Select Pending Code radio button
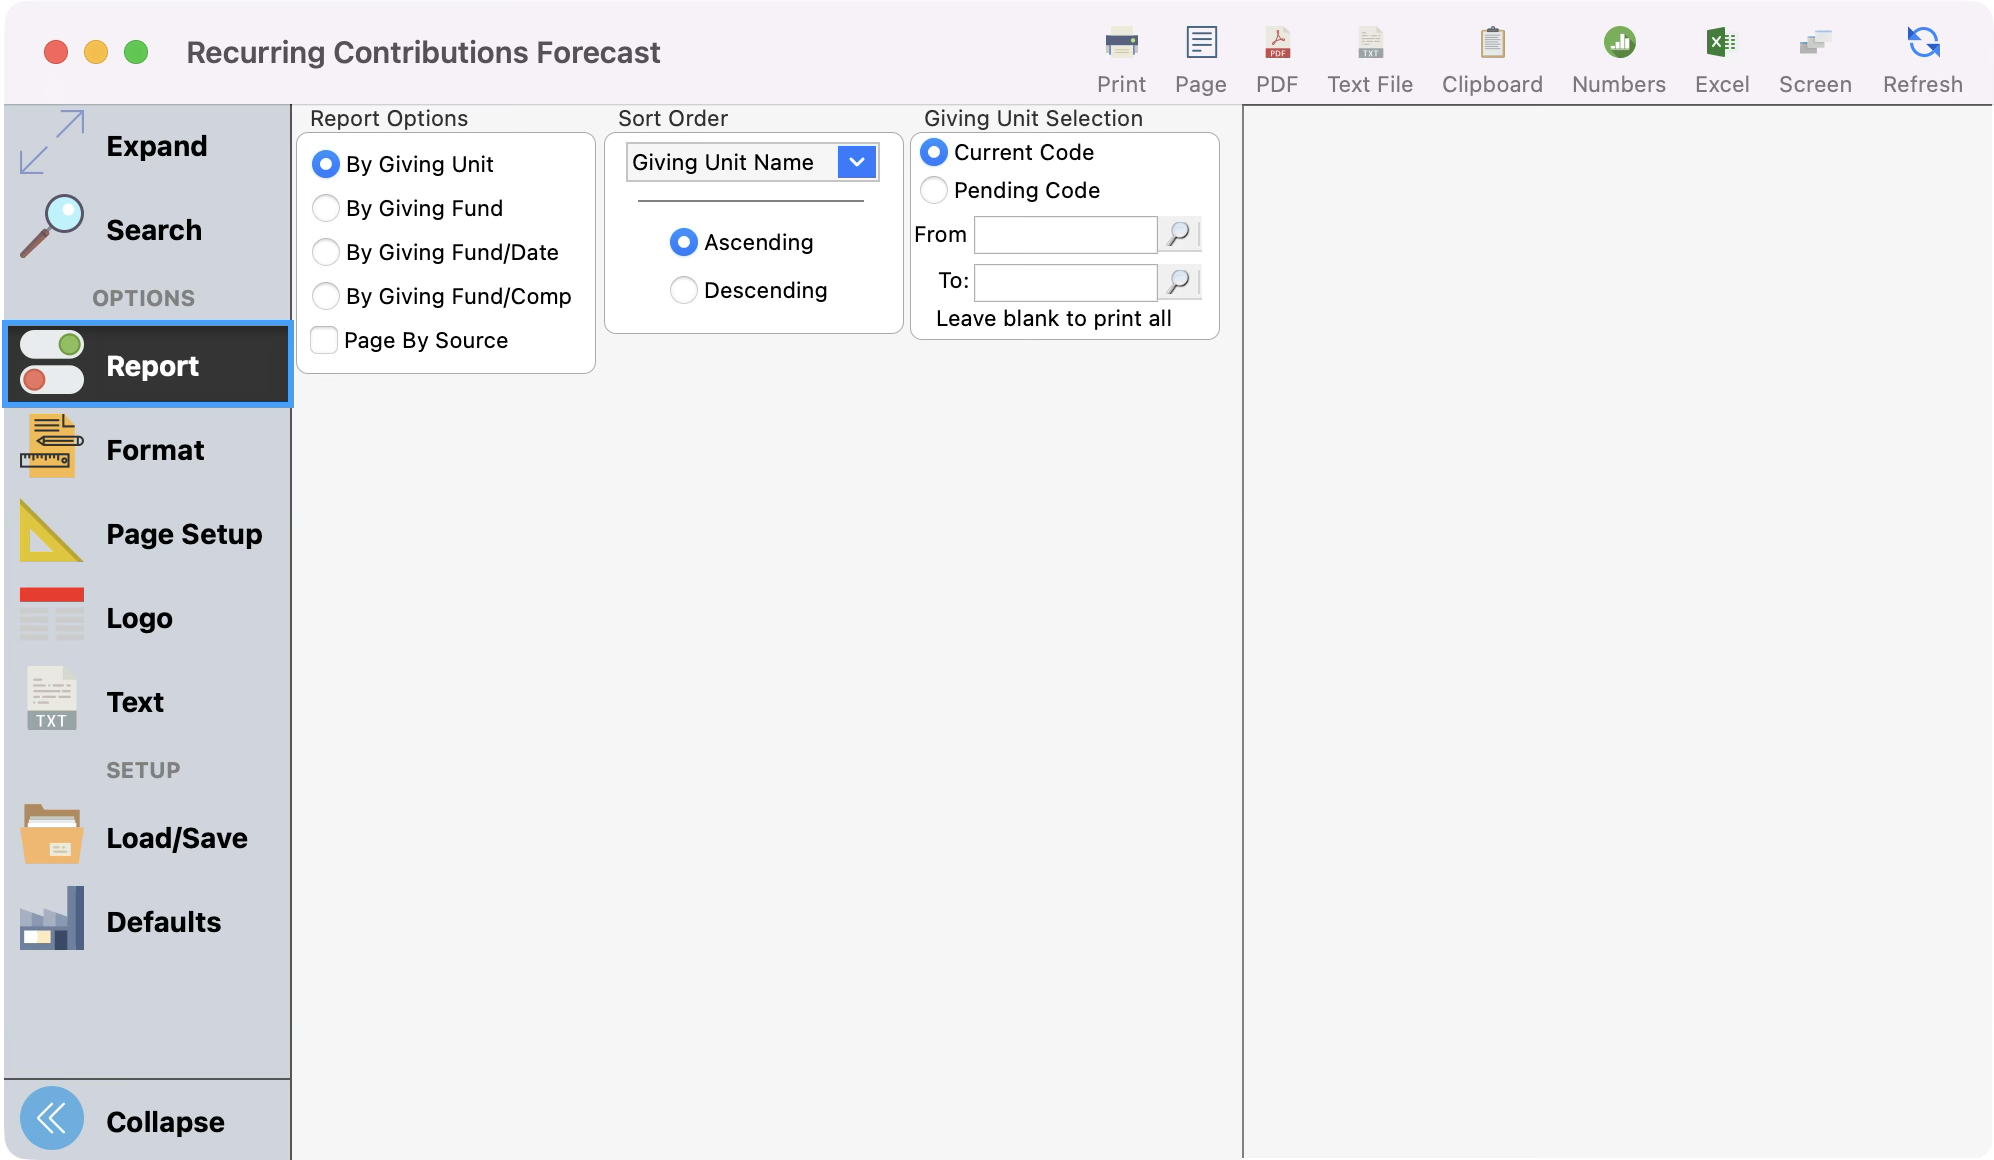Viewport: 1994px width, 1160px height. pyautogui.click(x=933, y=190)
